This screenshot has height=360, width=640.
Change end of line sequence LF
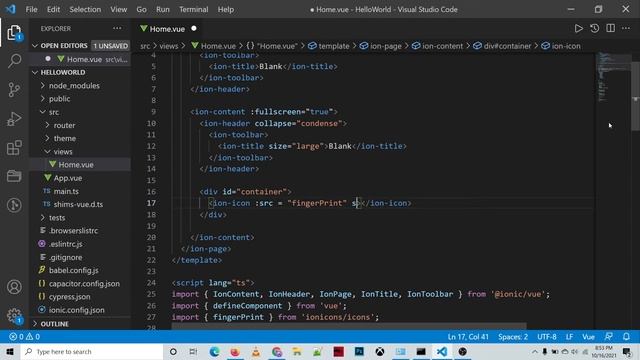click(x=569, y=337)
